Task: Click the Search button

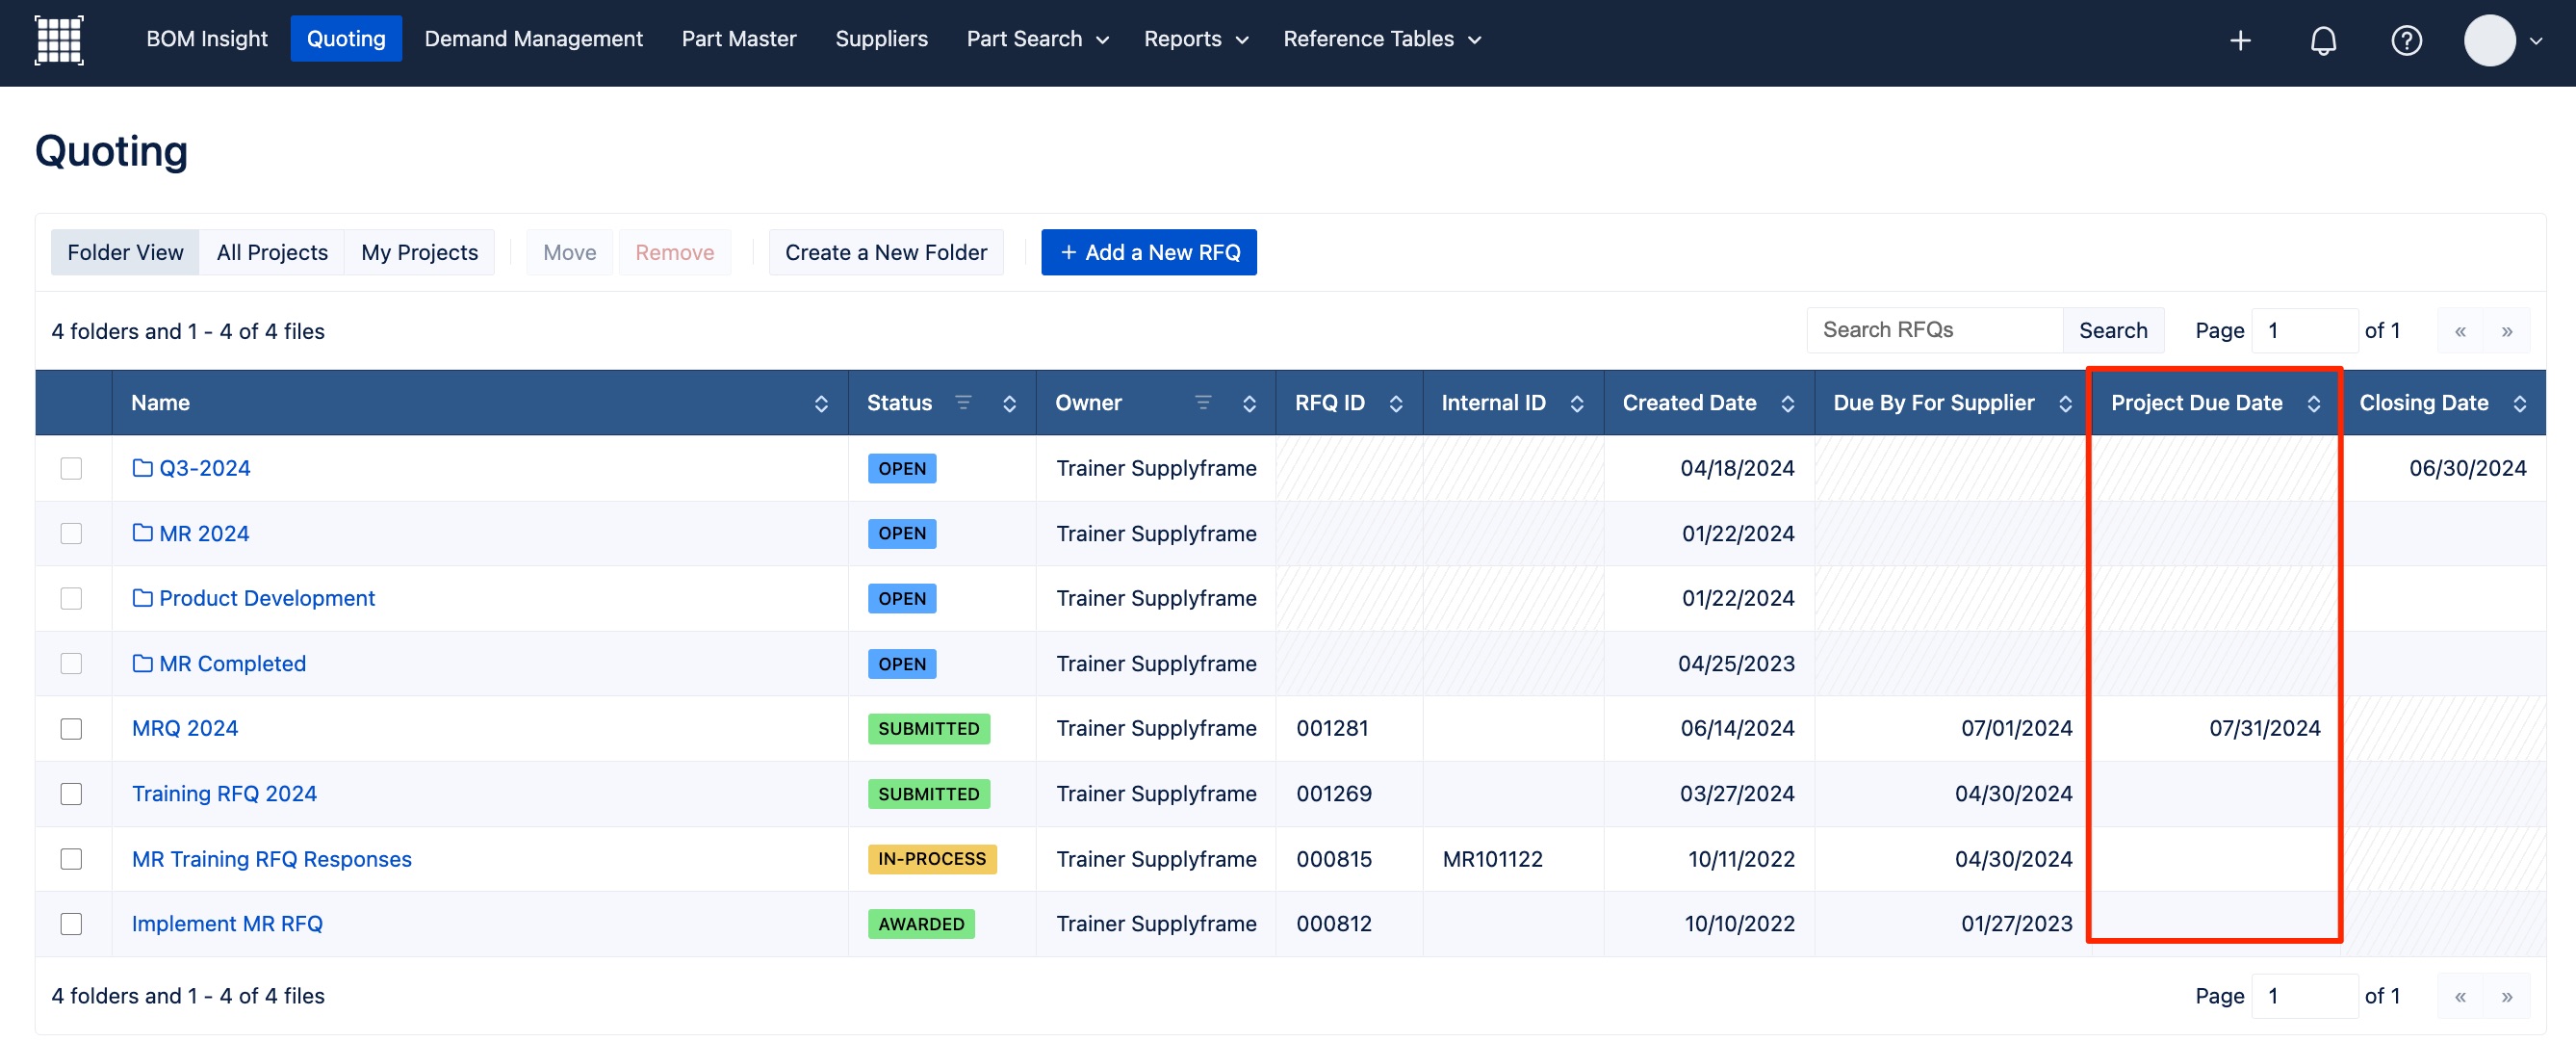Action: (x=2112, y=330)
